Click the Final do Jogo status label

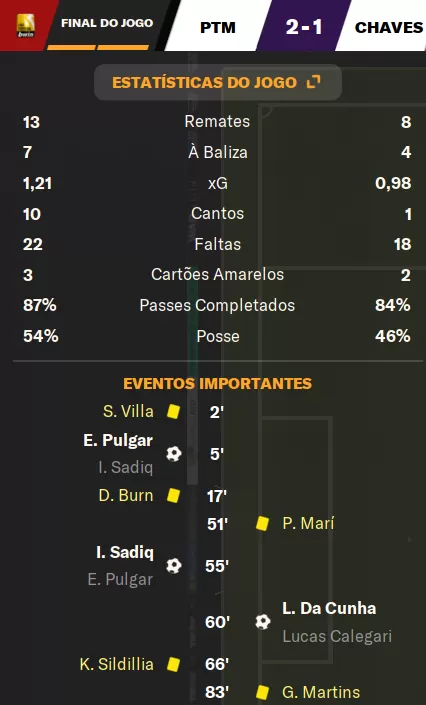[x=107, y=23]
